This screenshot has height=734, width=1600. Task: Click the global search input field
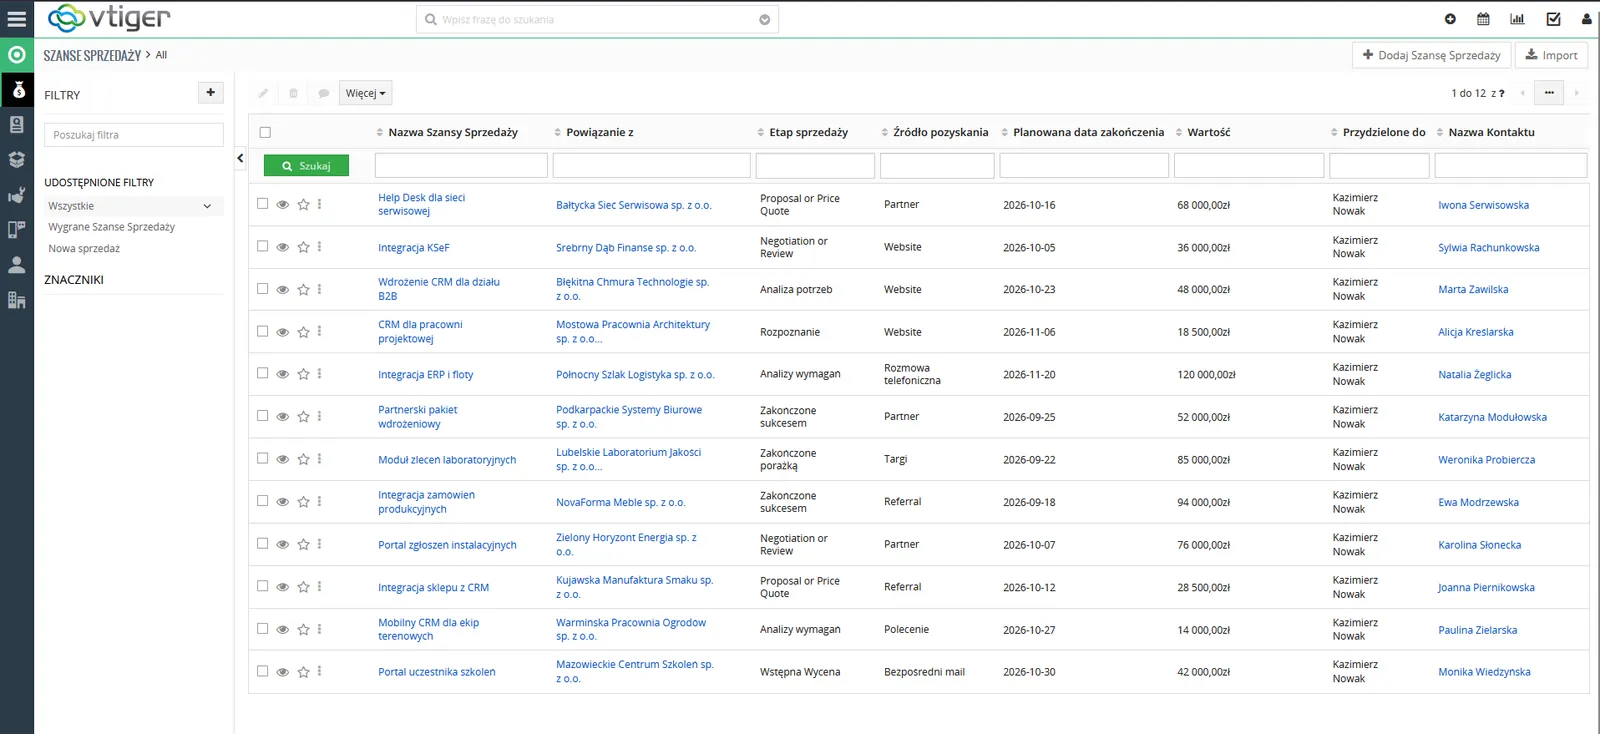coord(597,19)
